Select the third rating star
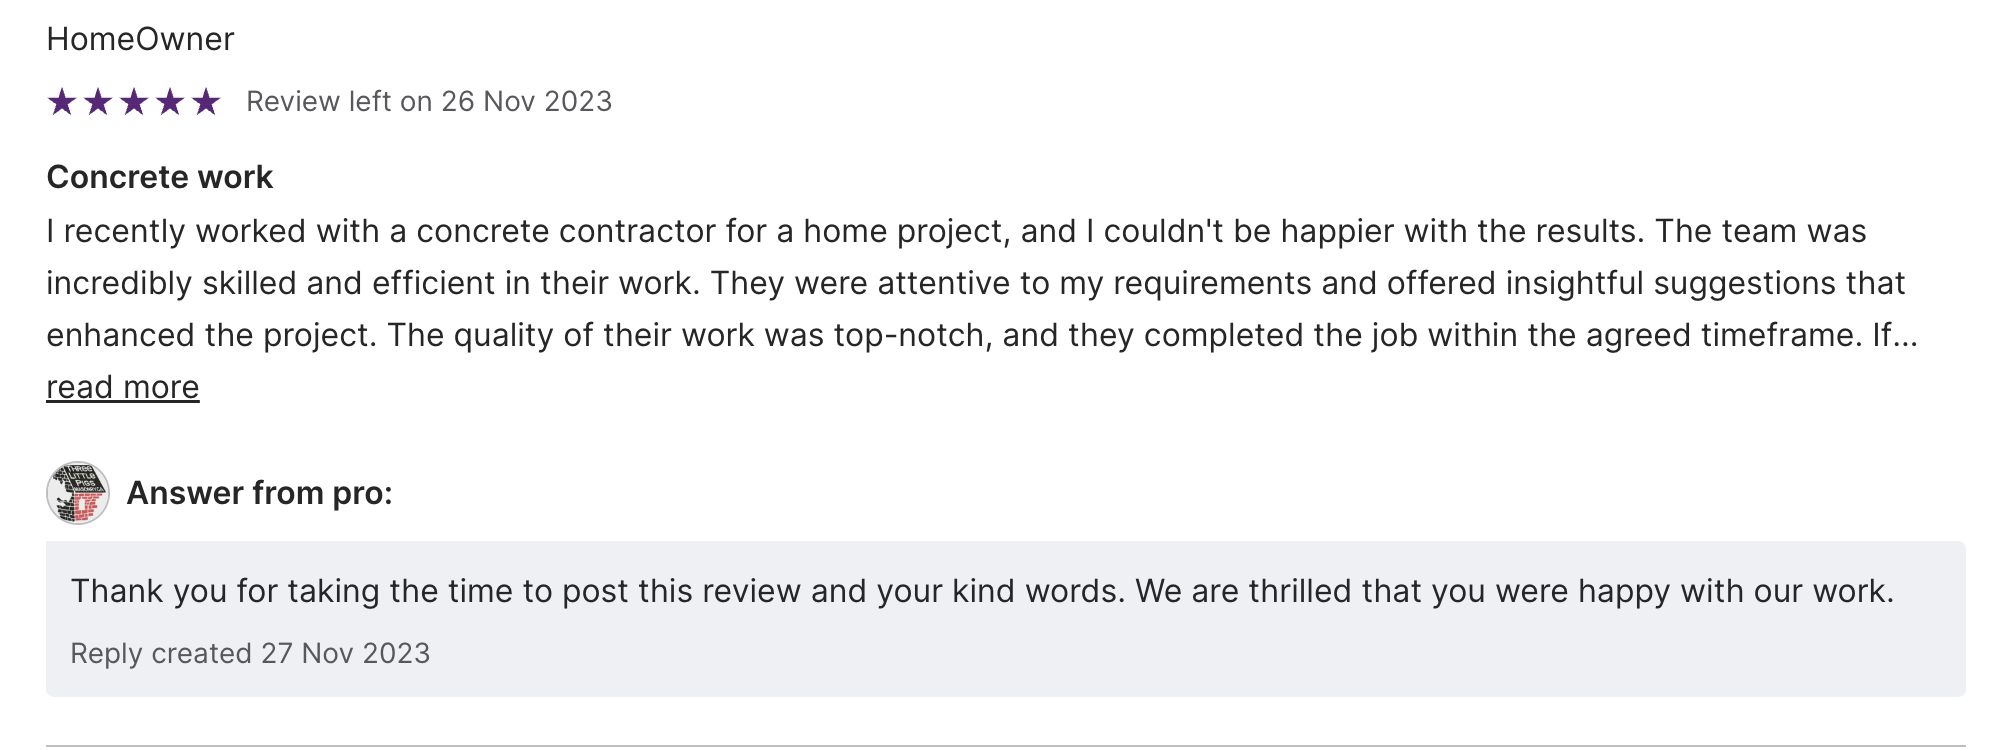The width and height of the screenshot is (2000, 750). [134, 102]
